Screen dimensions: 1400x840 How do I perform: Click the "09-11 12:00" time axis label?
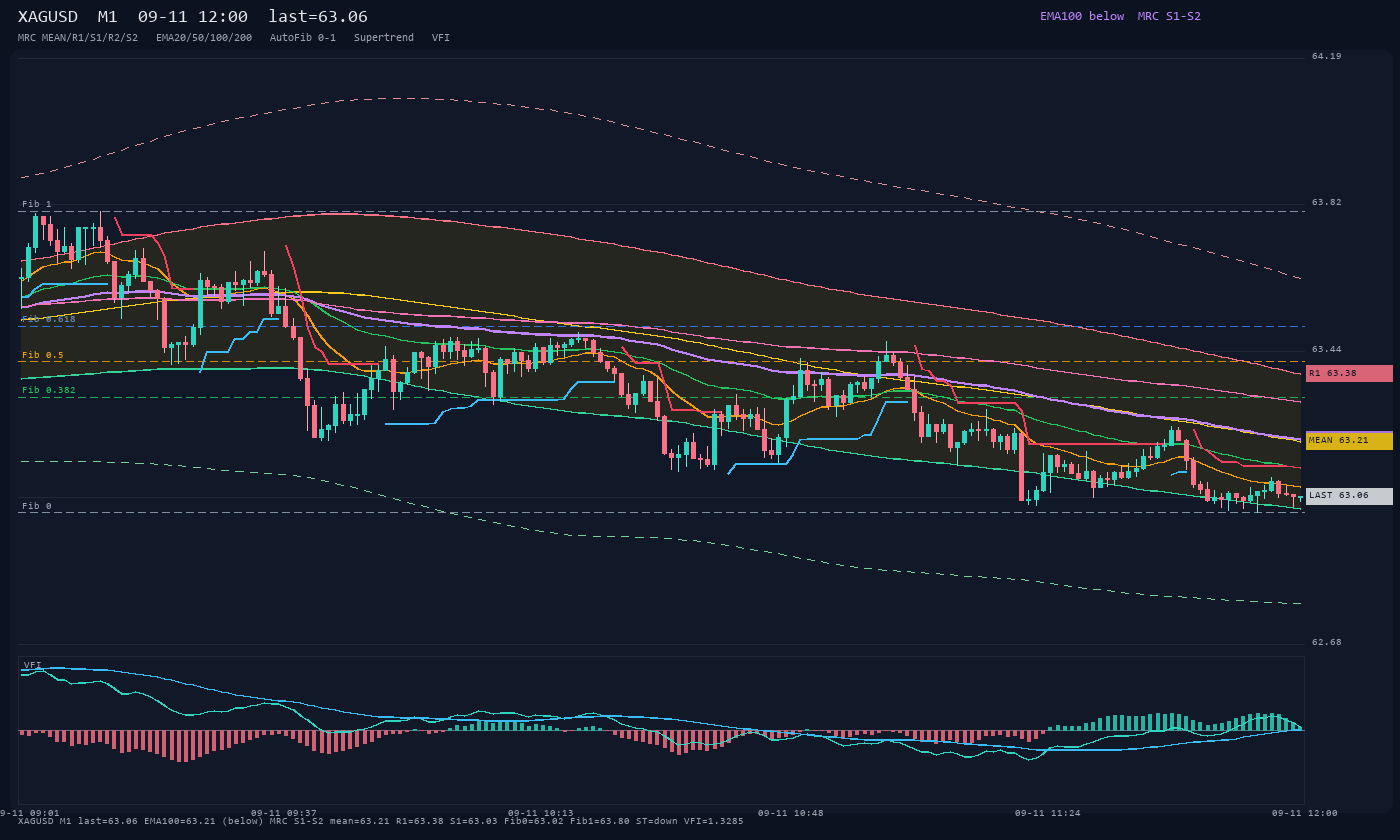coord(1305,813)
